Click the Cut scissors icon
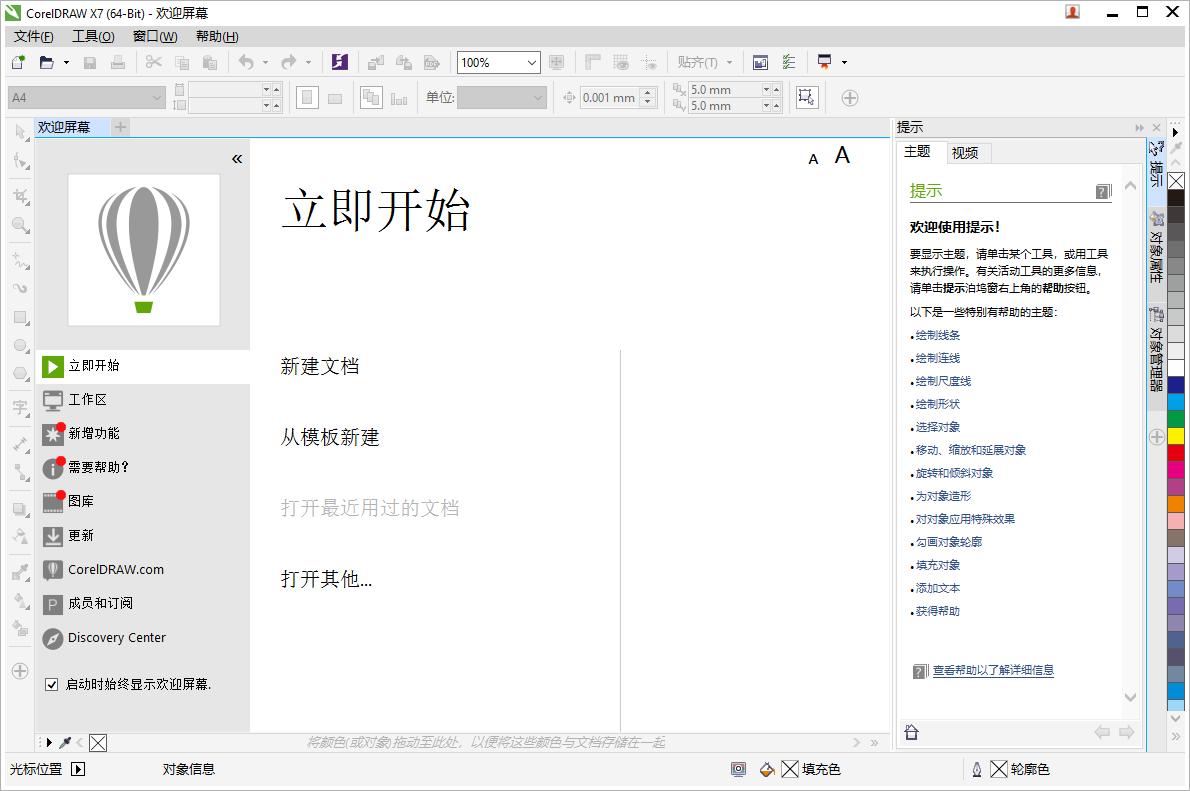The height and width of the screenshot is (791, 1190). click(153, 62)
